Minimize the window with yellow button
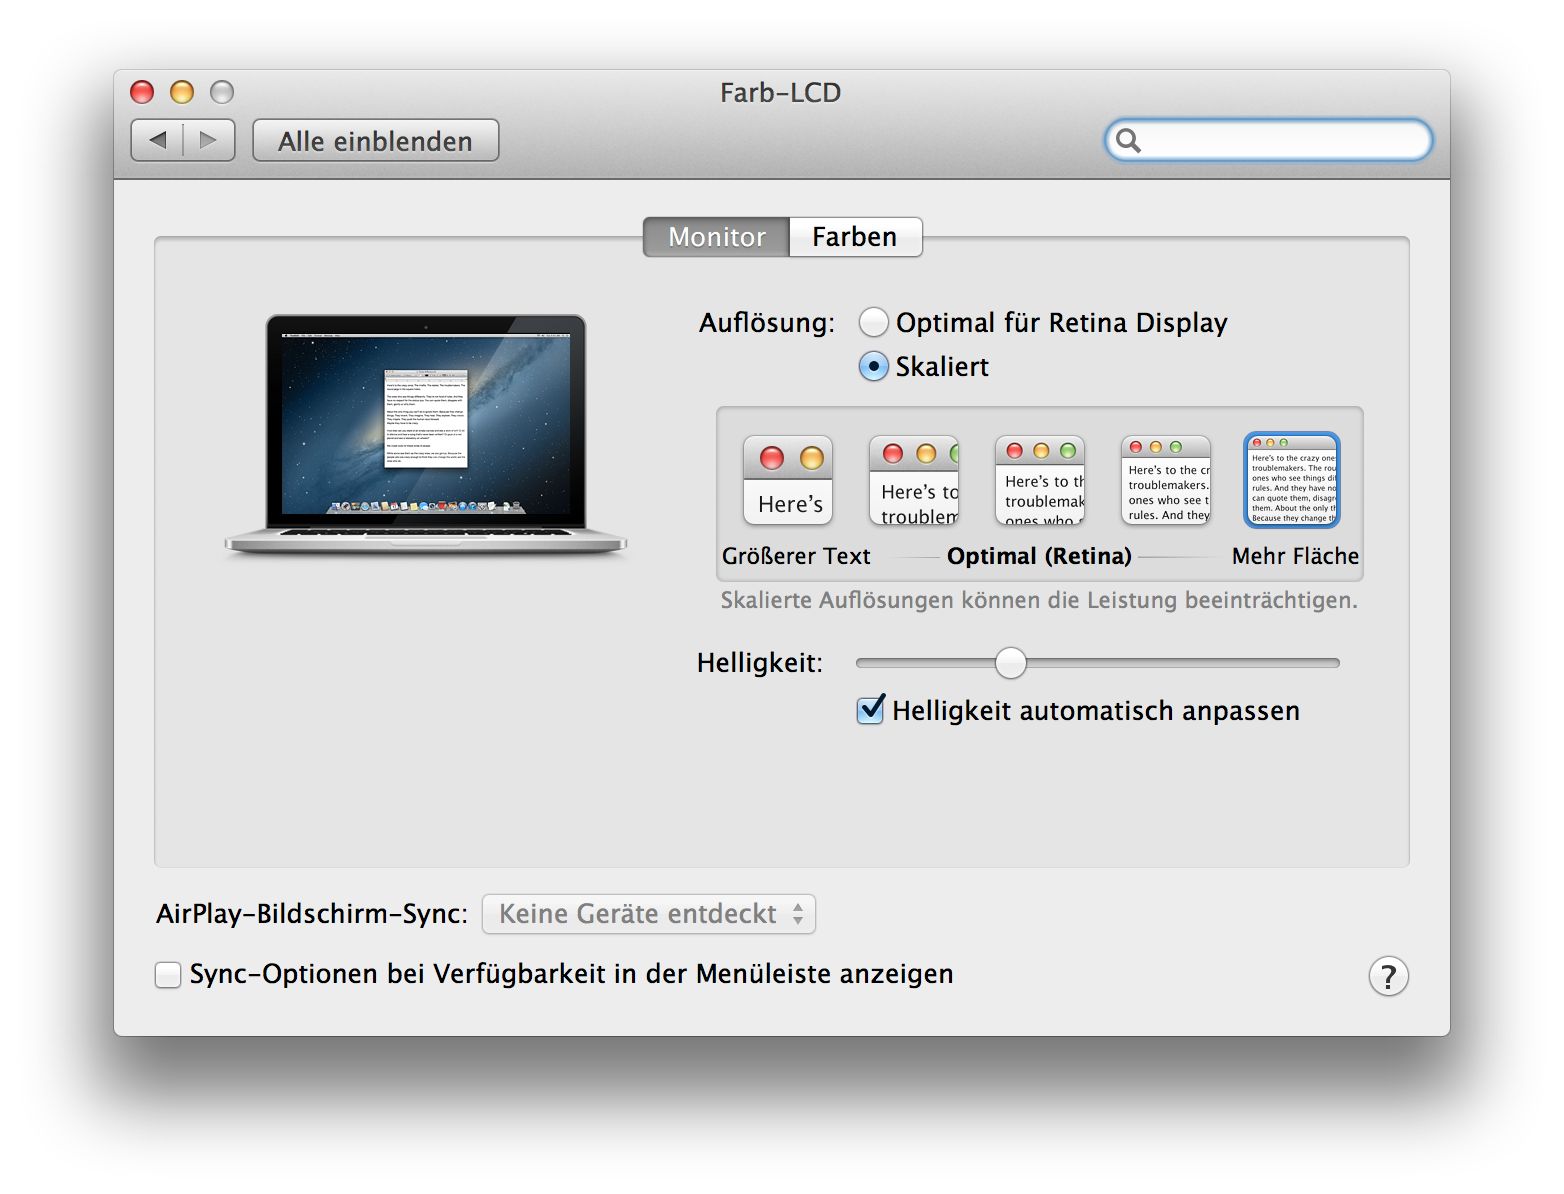 click(182, 92)
